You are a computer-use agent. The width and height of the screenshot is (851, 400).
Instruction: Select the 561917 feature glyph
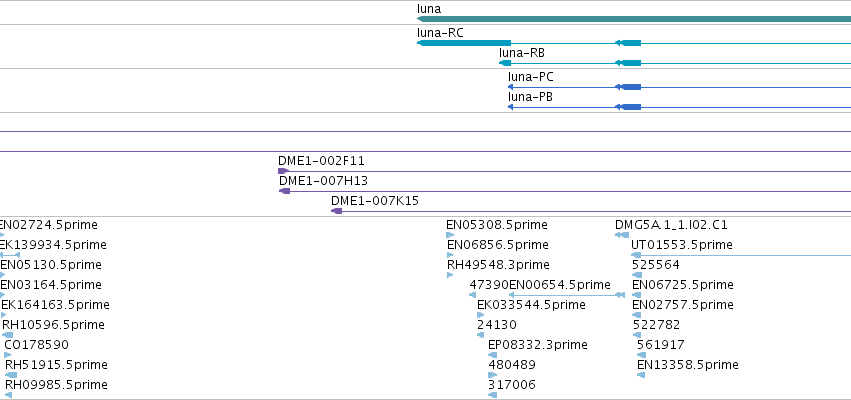642,355
